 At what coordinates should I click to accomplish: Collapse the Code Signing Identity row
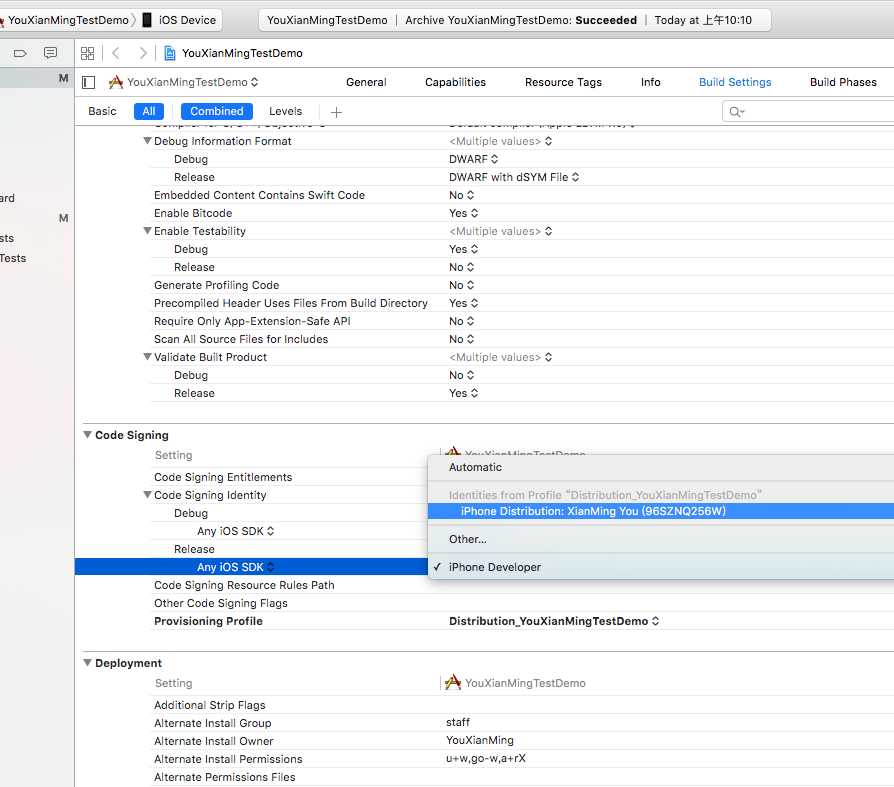pos(147,495)
